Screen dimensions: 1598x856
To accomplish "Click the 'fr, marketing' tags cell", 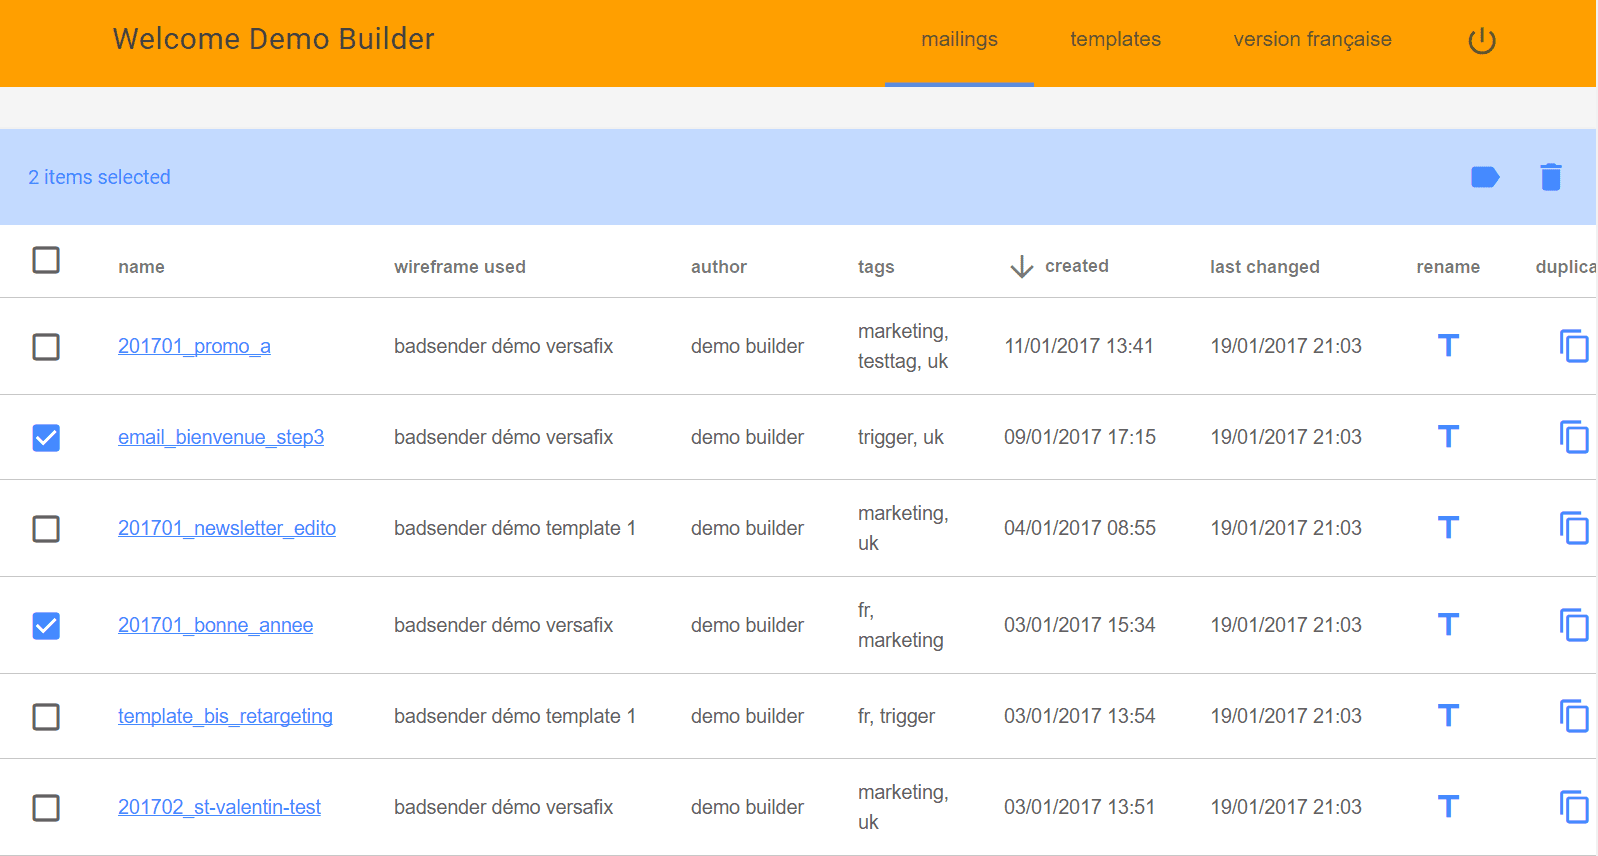I will tap(901, 625).
